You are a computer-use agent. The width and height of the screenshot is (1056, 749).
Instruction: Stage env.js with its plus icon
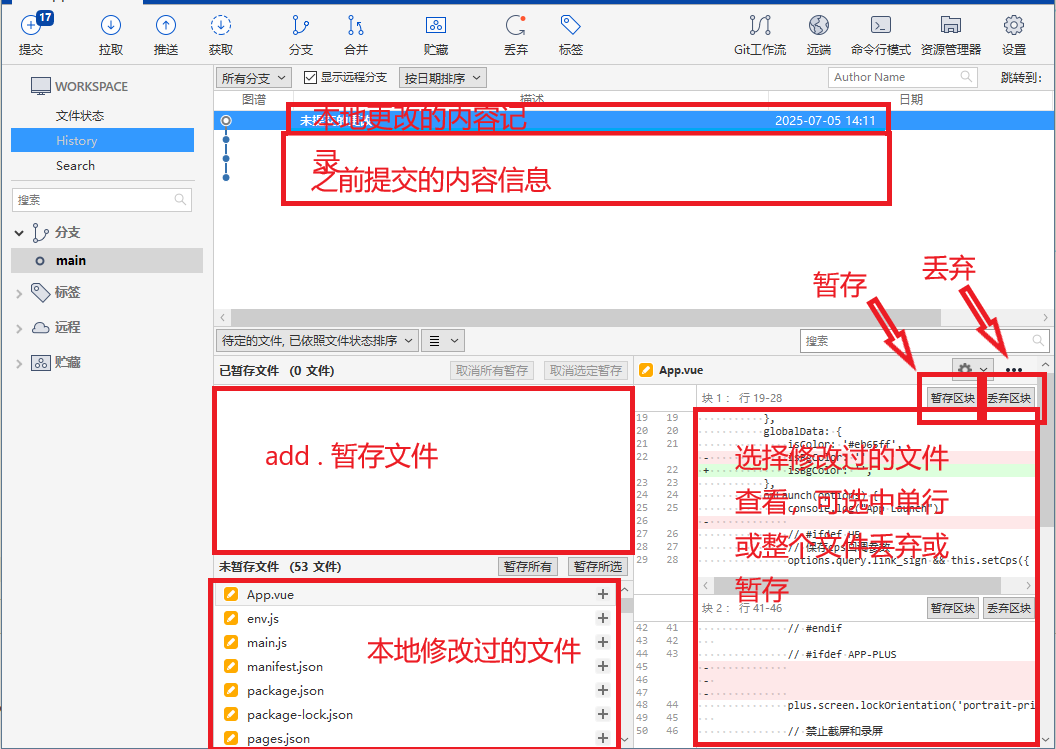click(603, 618)
